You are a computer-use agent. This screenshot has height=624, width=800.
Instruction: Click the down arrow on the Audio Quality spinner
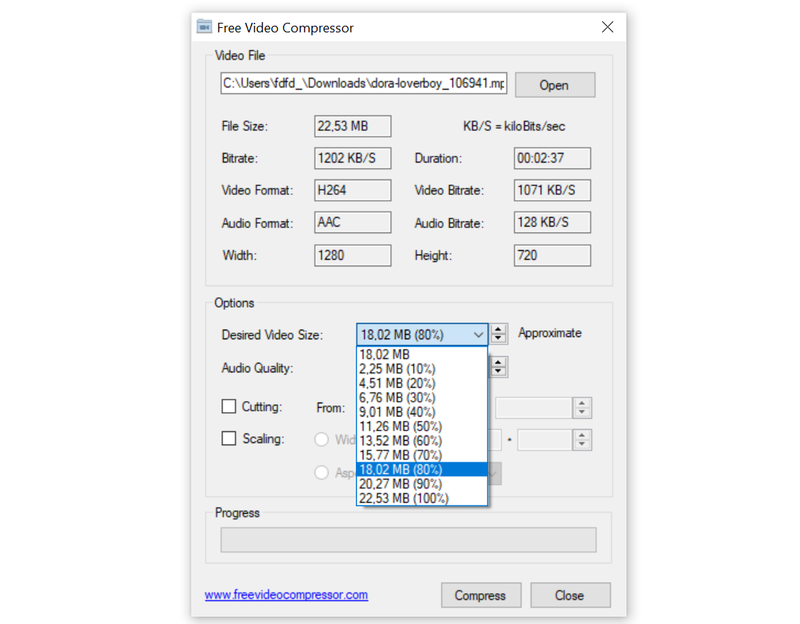click(x=498, y=372)
